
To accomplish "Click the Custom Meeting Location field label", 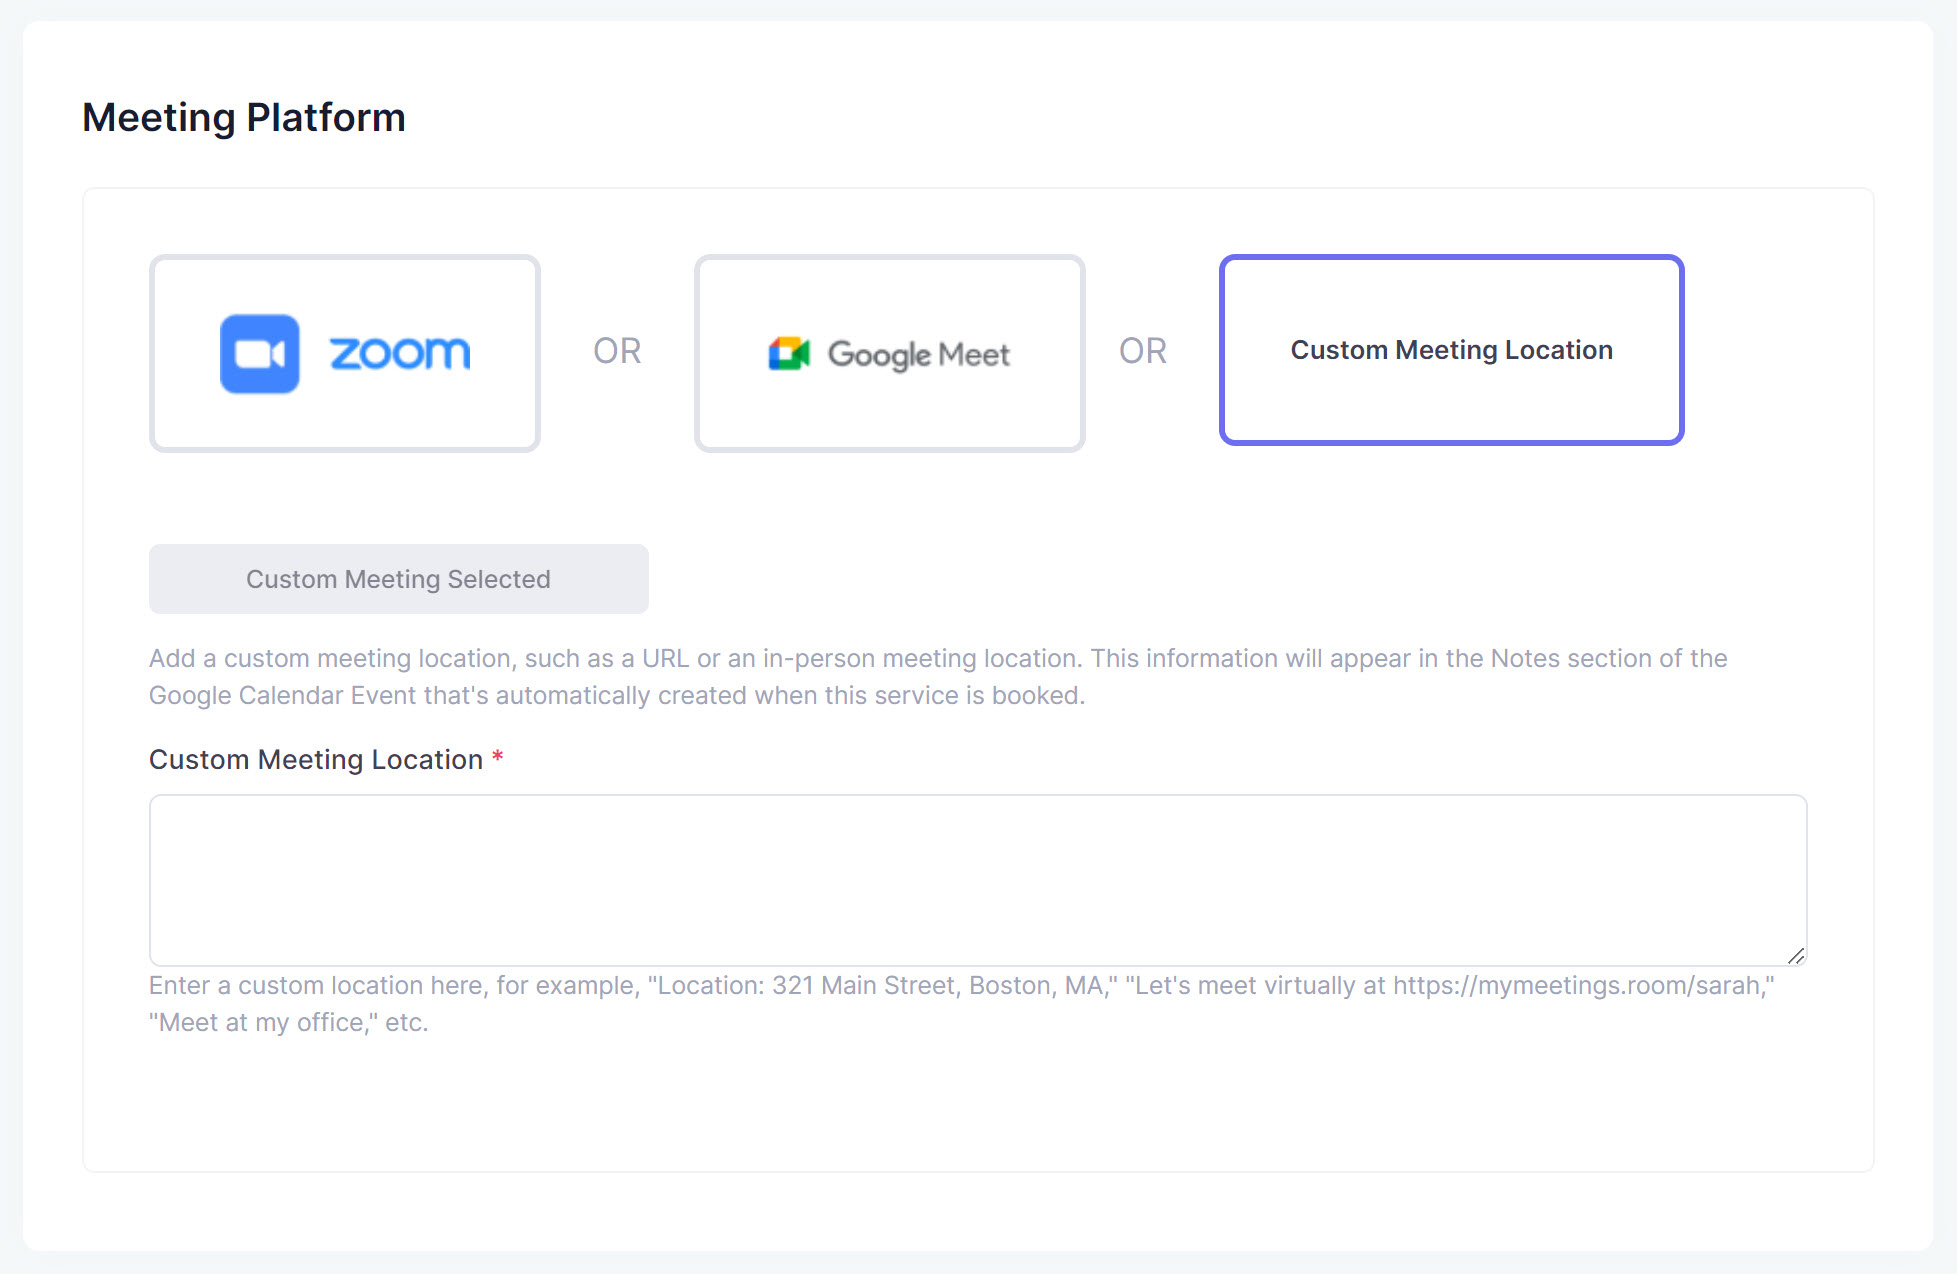I will [x=316, y=760].
